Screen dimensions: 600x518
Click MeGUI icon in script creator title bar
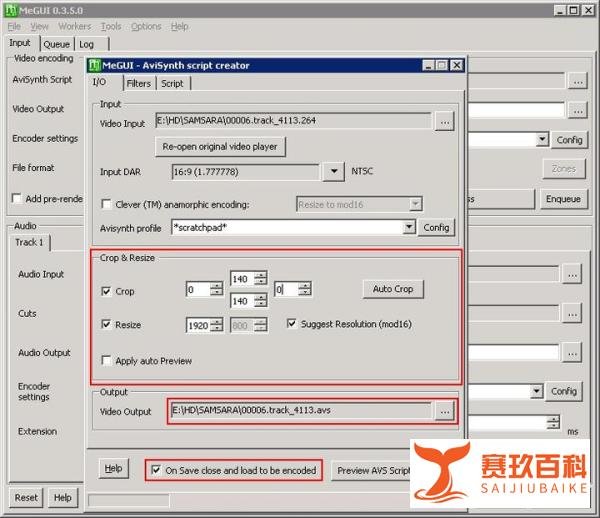coord(94,65)
